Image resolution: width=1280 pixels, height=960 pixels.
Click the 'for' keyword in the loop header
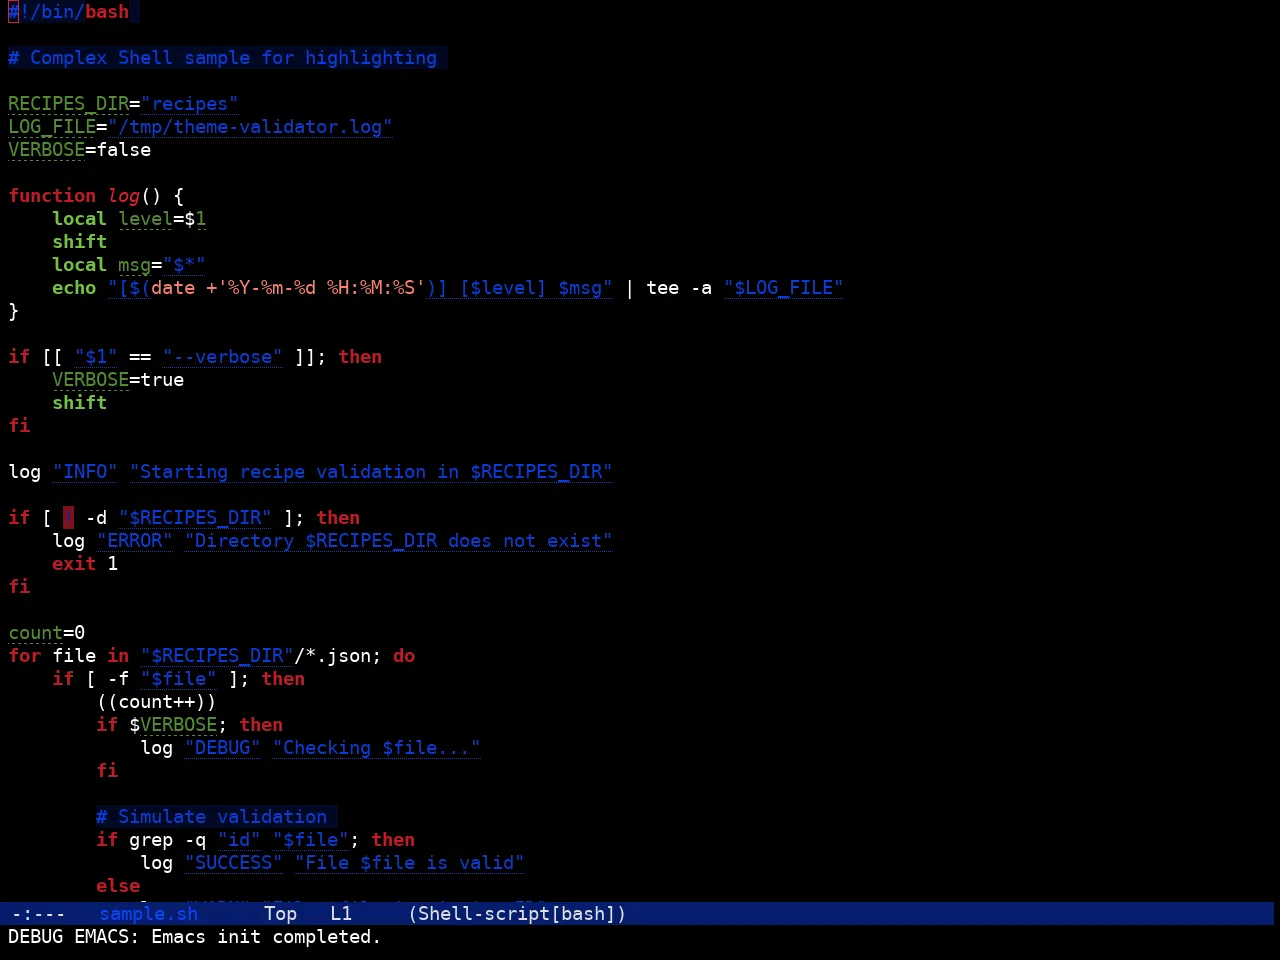coord(25,656)
